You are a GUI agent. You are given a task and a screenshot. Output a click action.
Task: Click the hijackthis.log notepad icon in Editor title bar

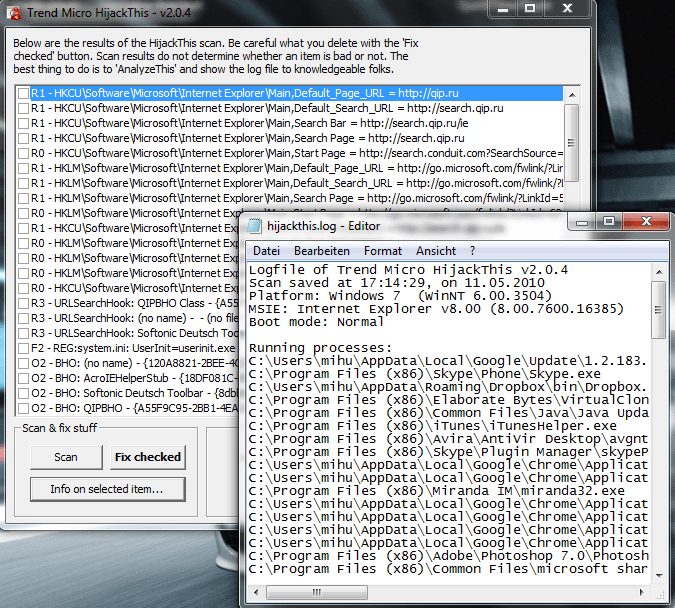coord(254,226)
